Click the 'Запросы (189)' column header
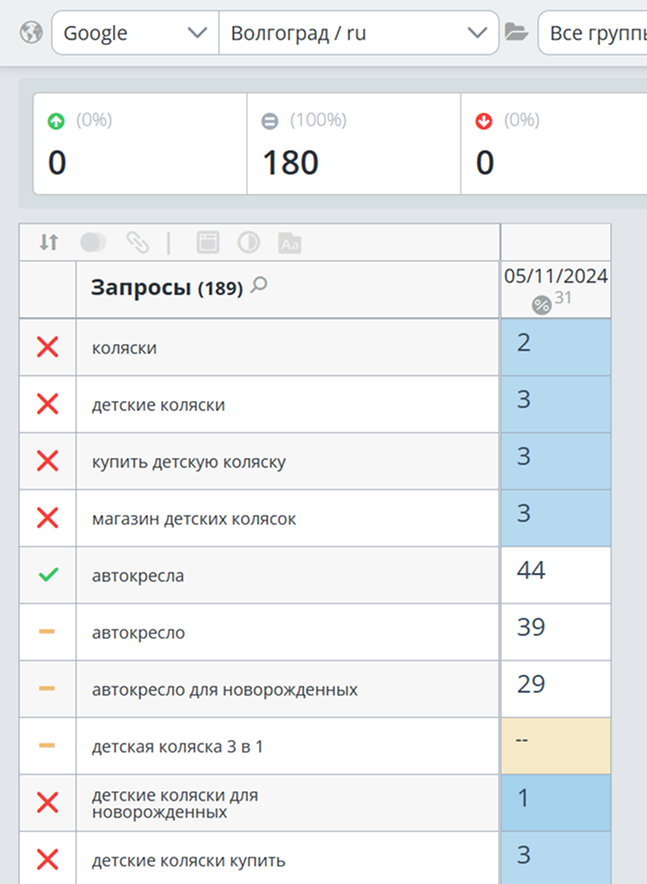Image resolution: width=647 pixels, height=884 pixels. pos(167,289)
